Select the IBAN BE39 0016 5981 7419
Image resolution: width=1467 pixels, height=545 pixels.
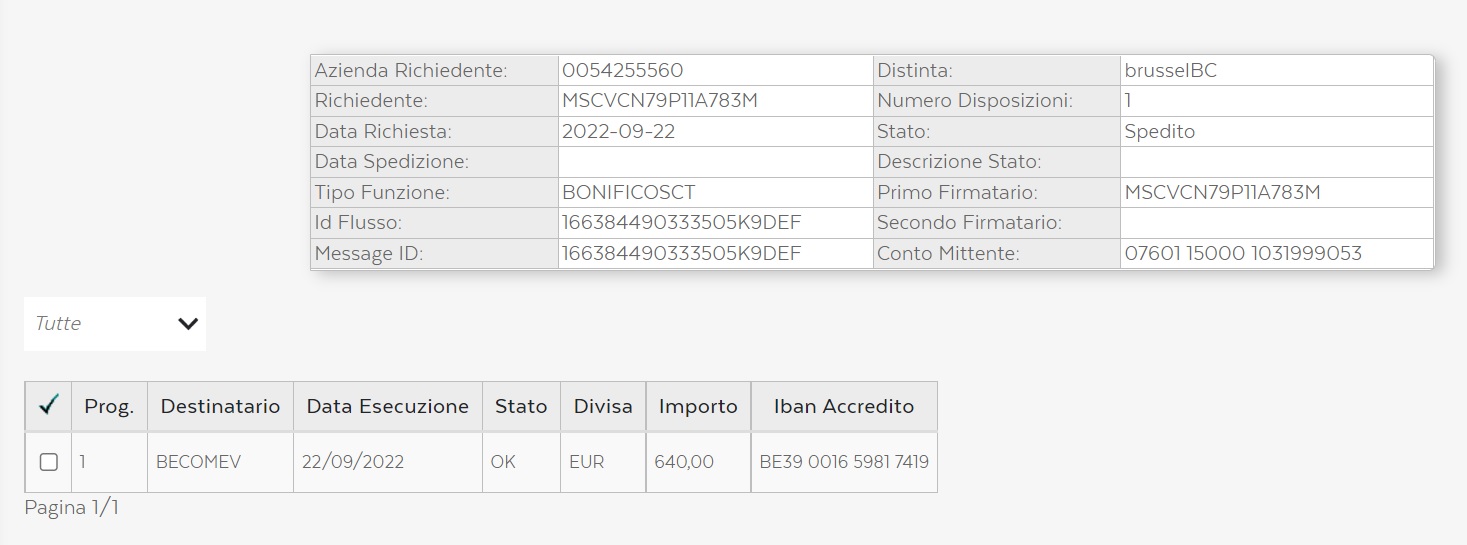click(x=844, y=462)
